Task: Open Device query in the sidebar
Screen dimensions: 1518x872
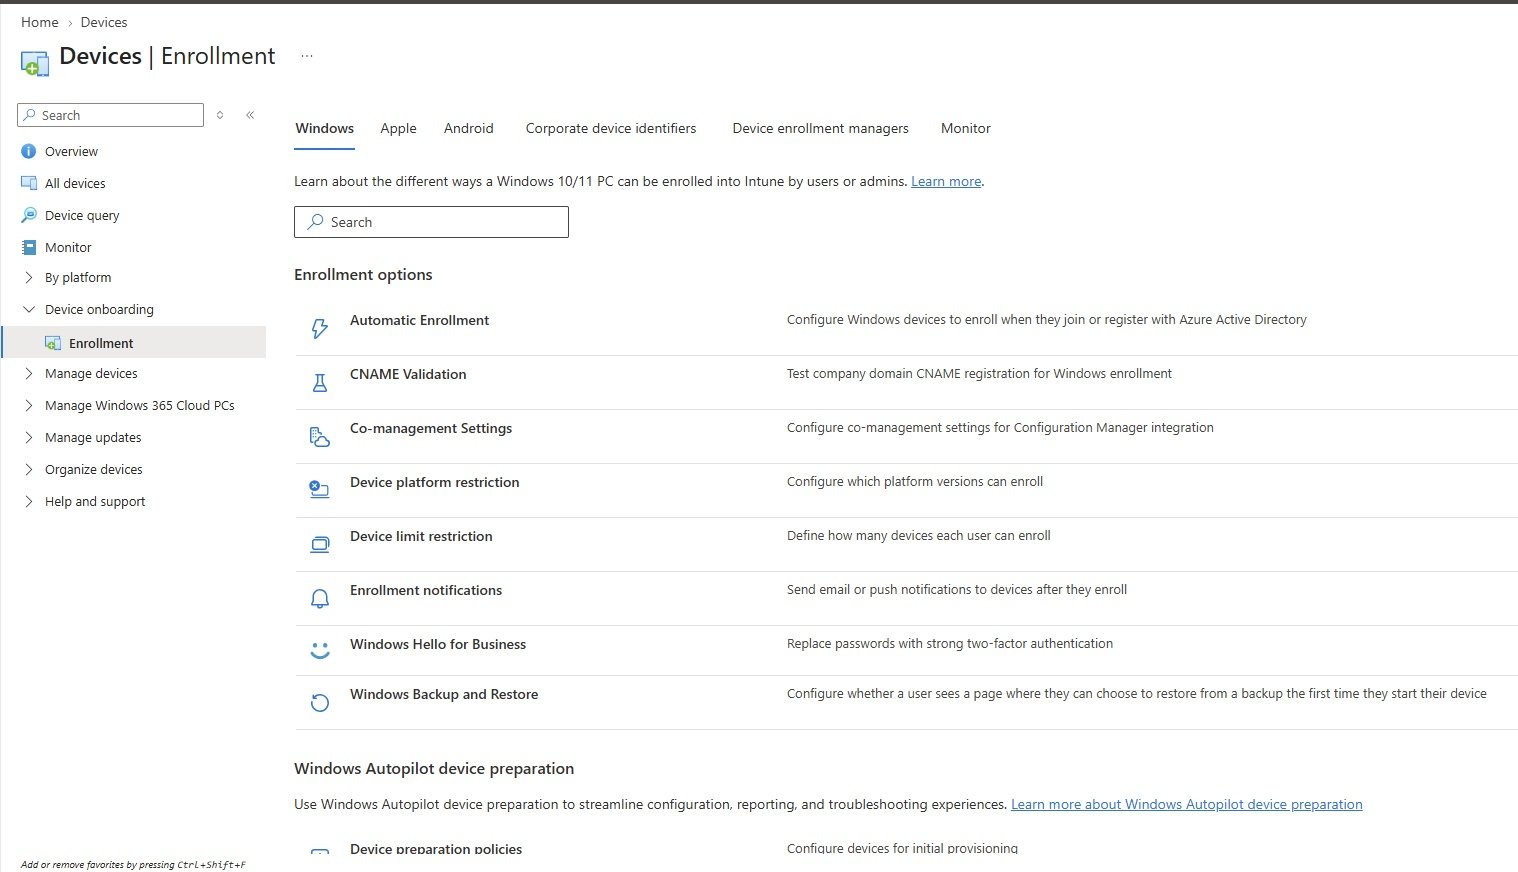Action: [x=82, y=216]
